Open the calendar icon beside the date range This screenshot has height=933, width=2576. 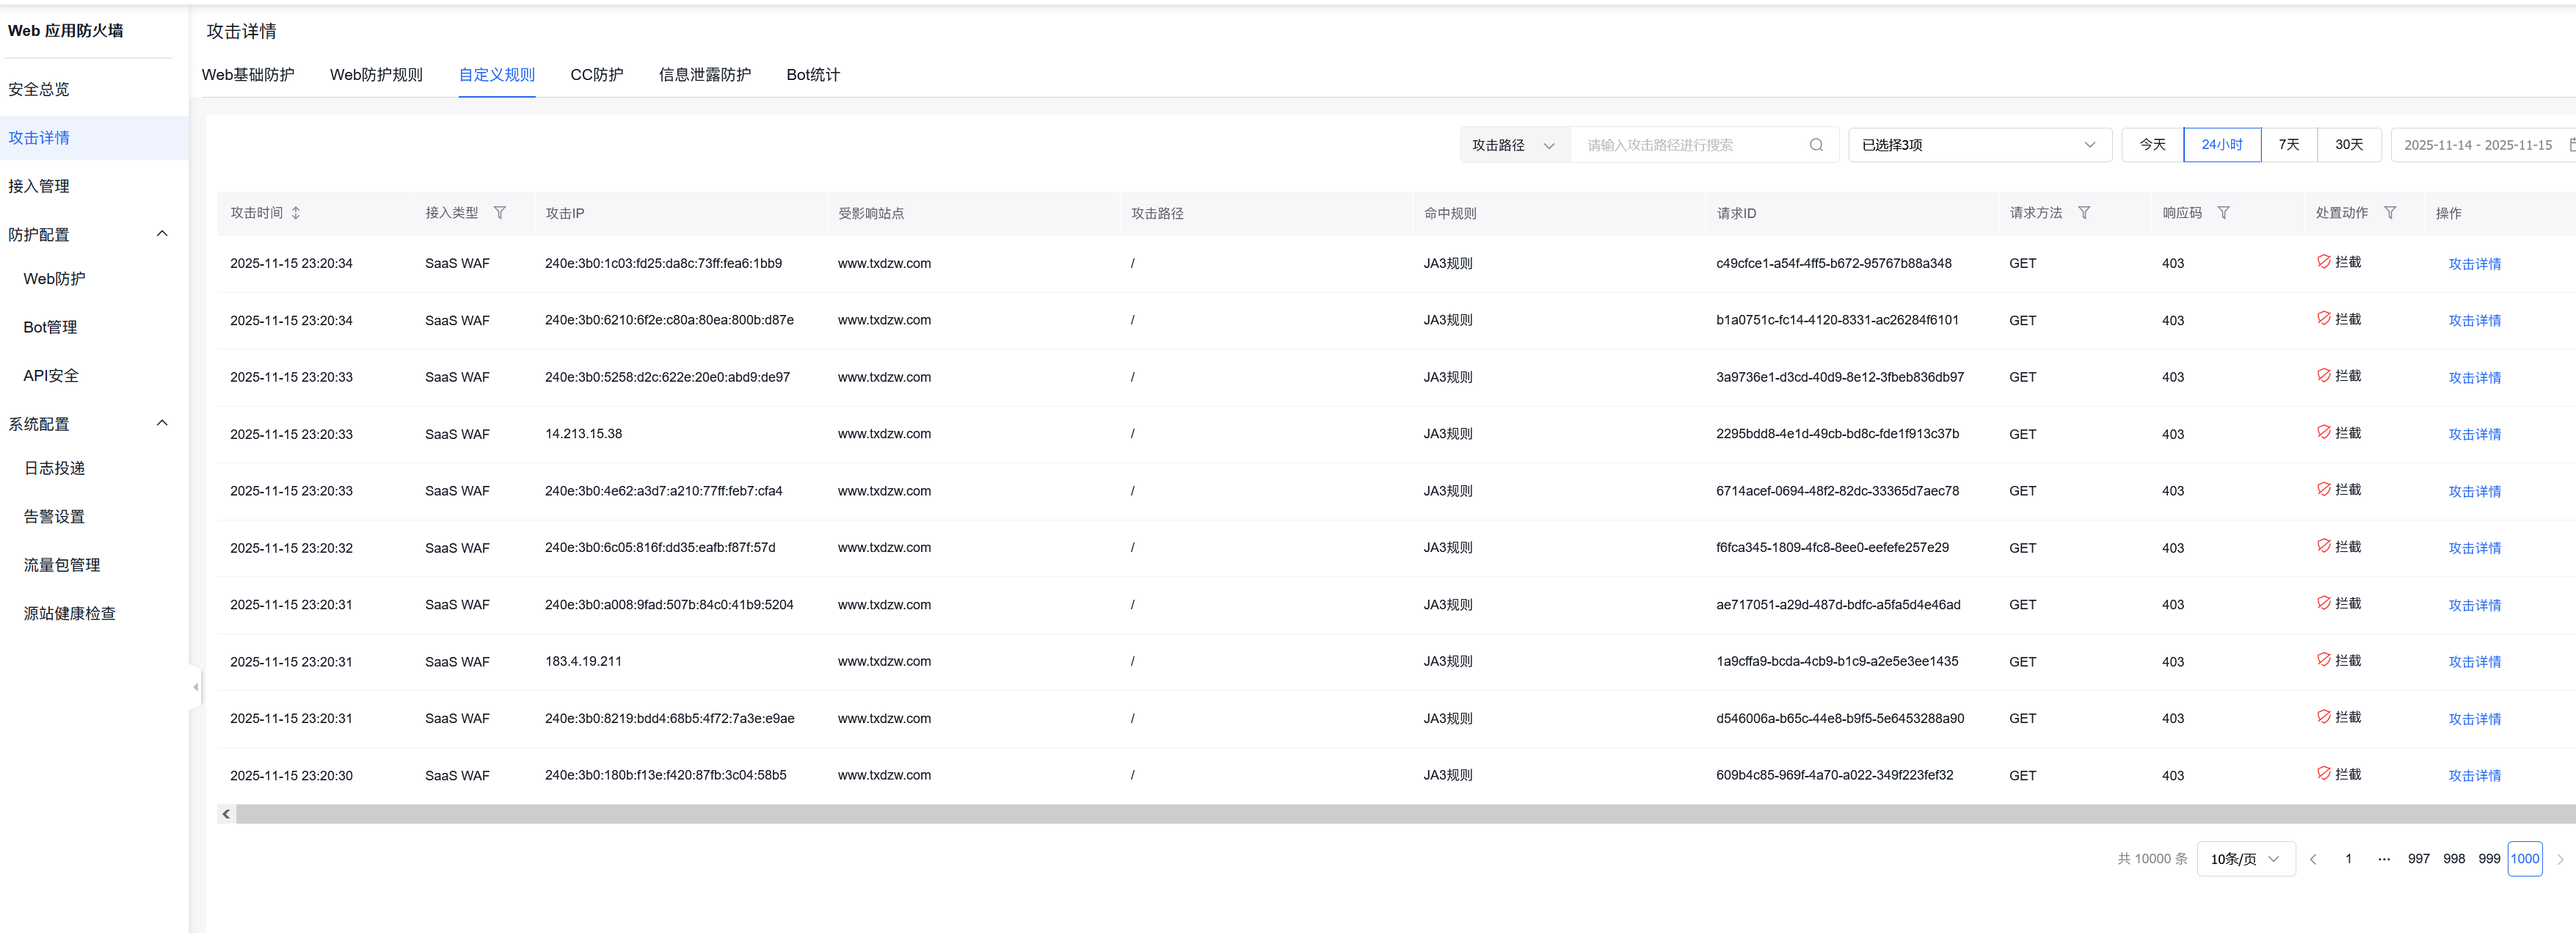pos(2570,144)
